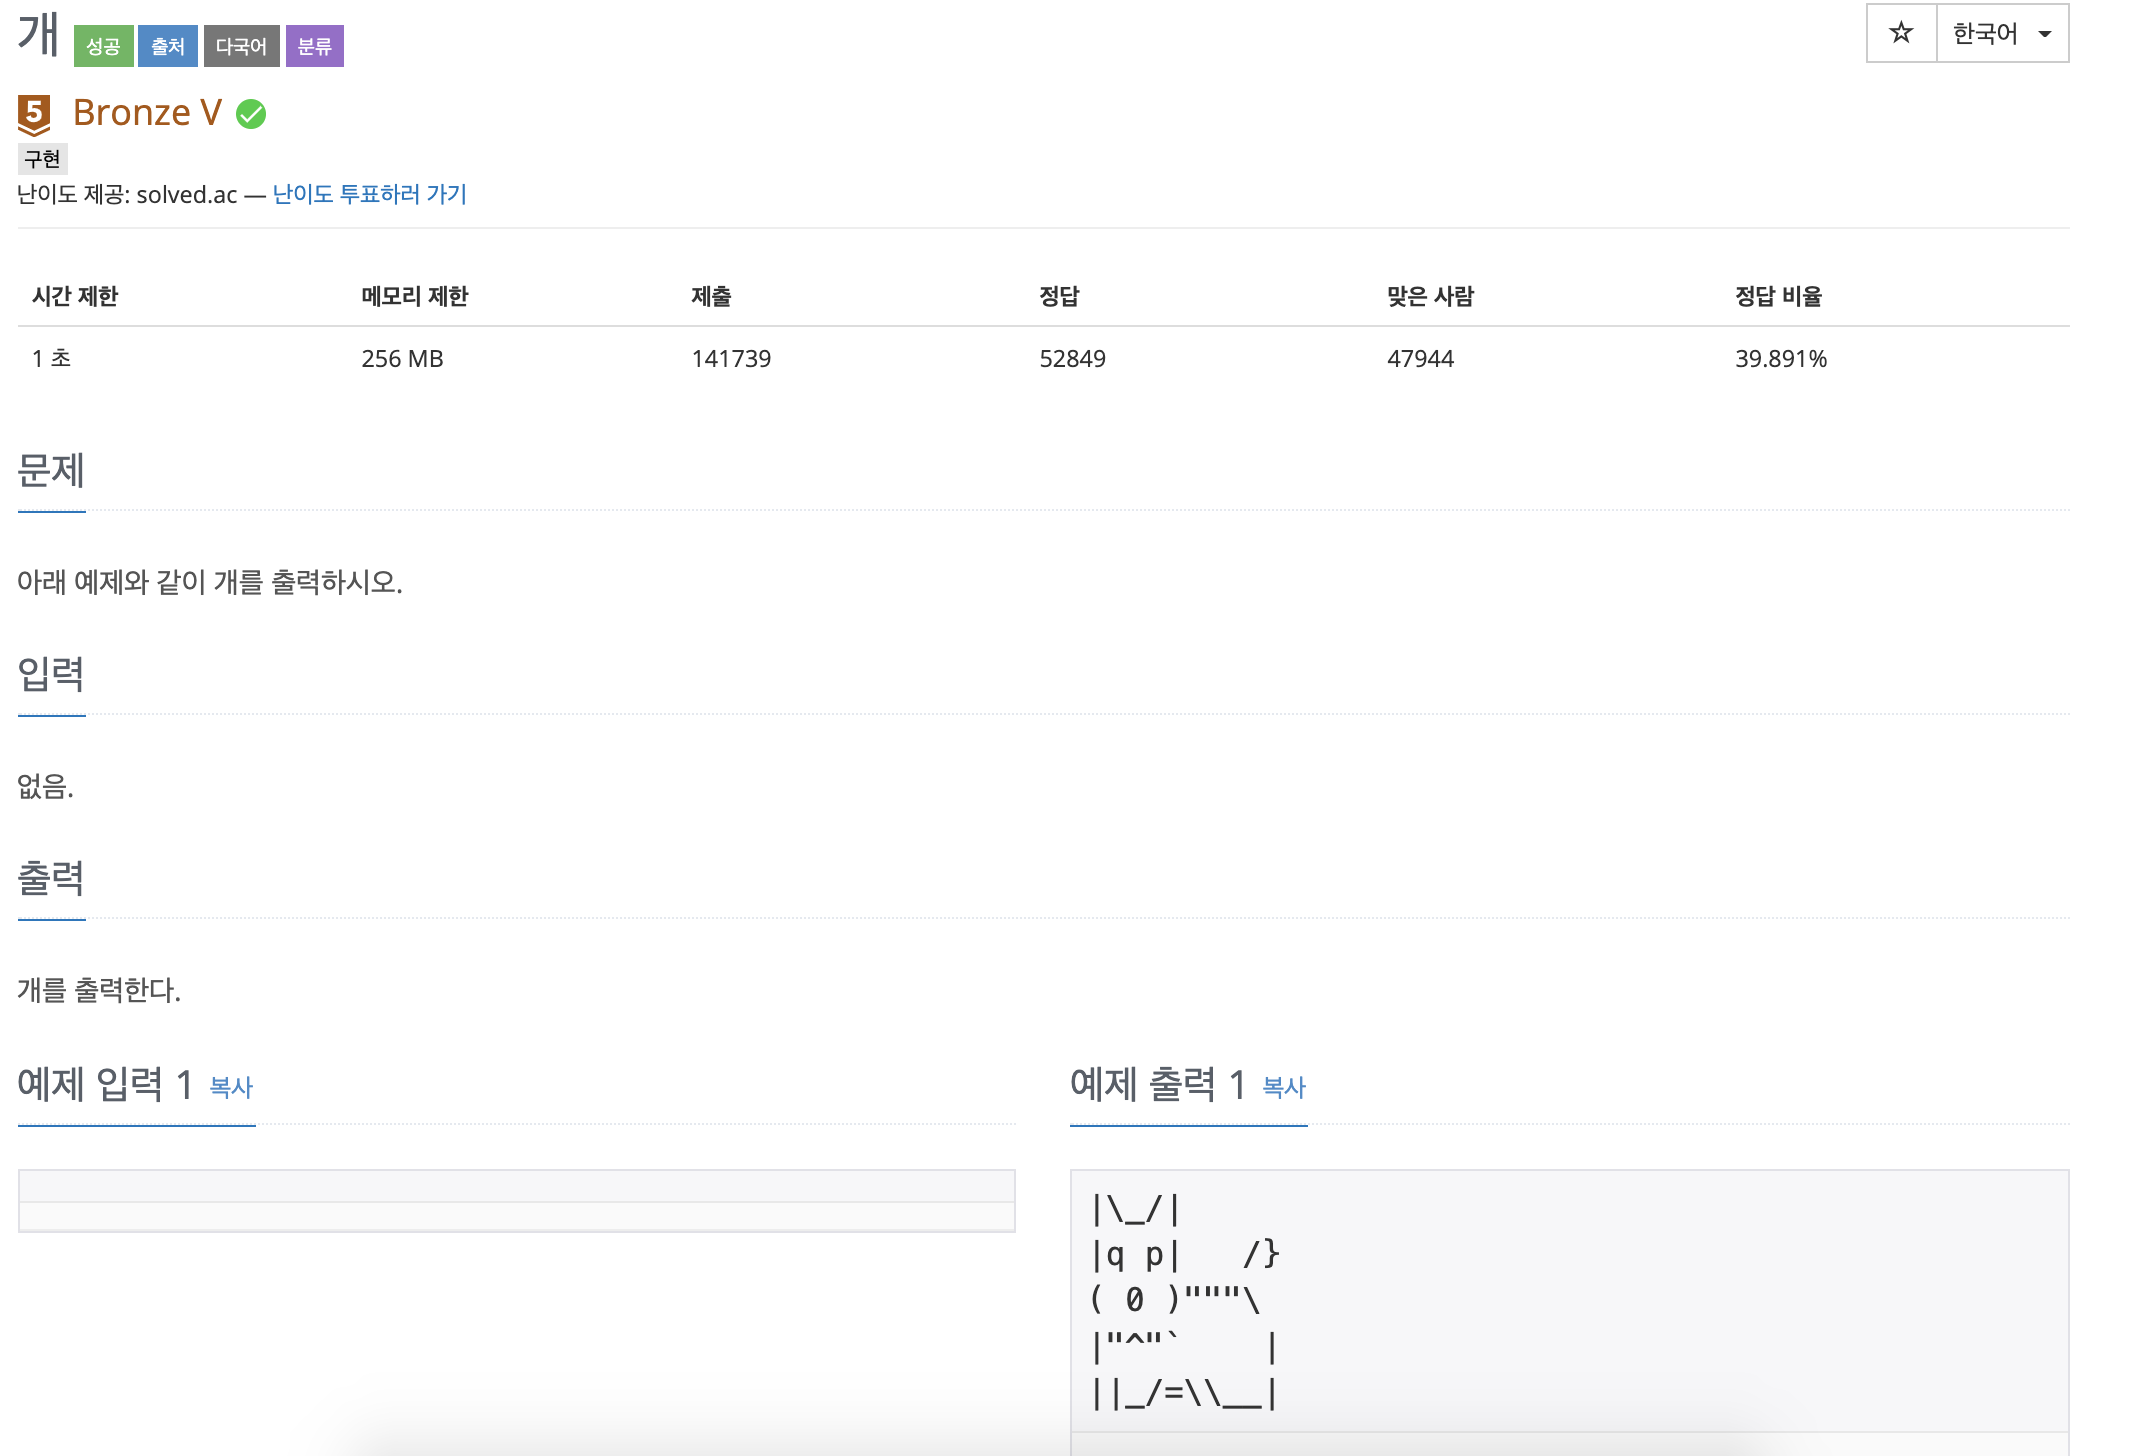Copy example output 1 via 복사
Screen dimensions: 2140x1456
[x=1284, y=1087]
